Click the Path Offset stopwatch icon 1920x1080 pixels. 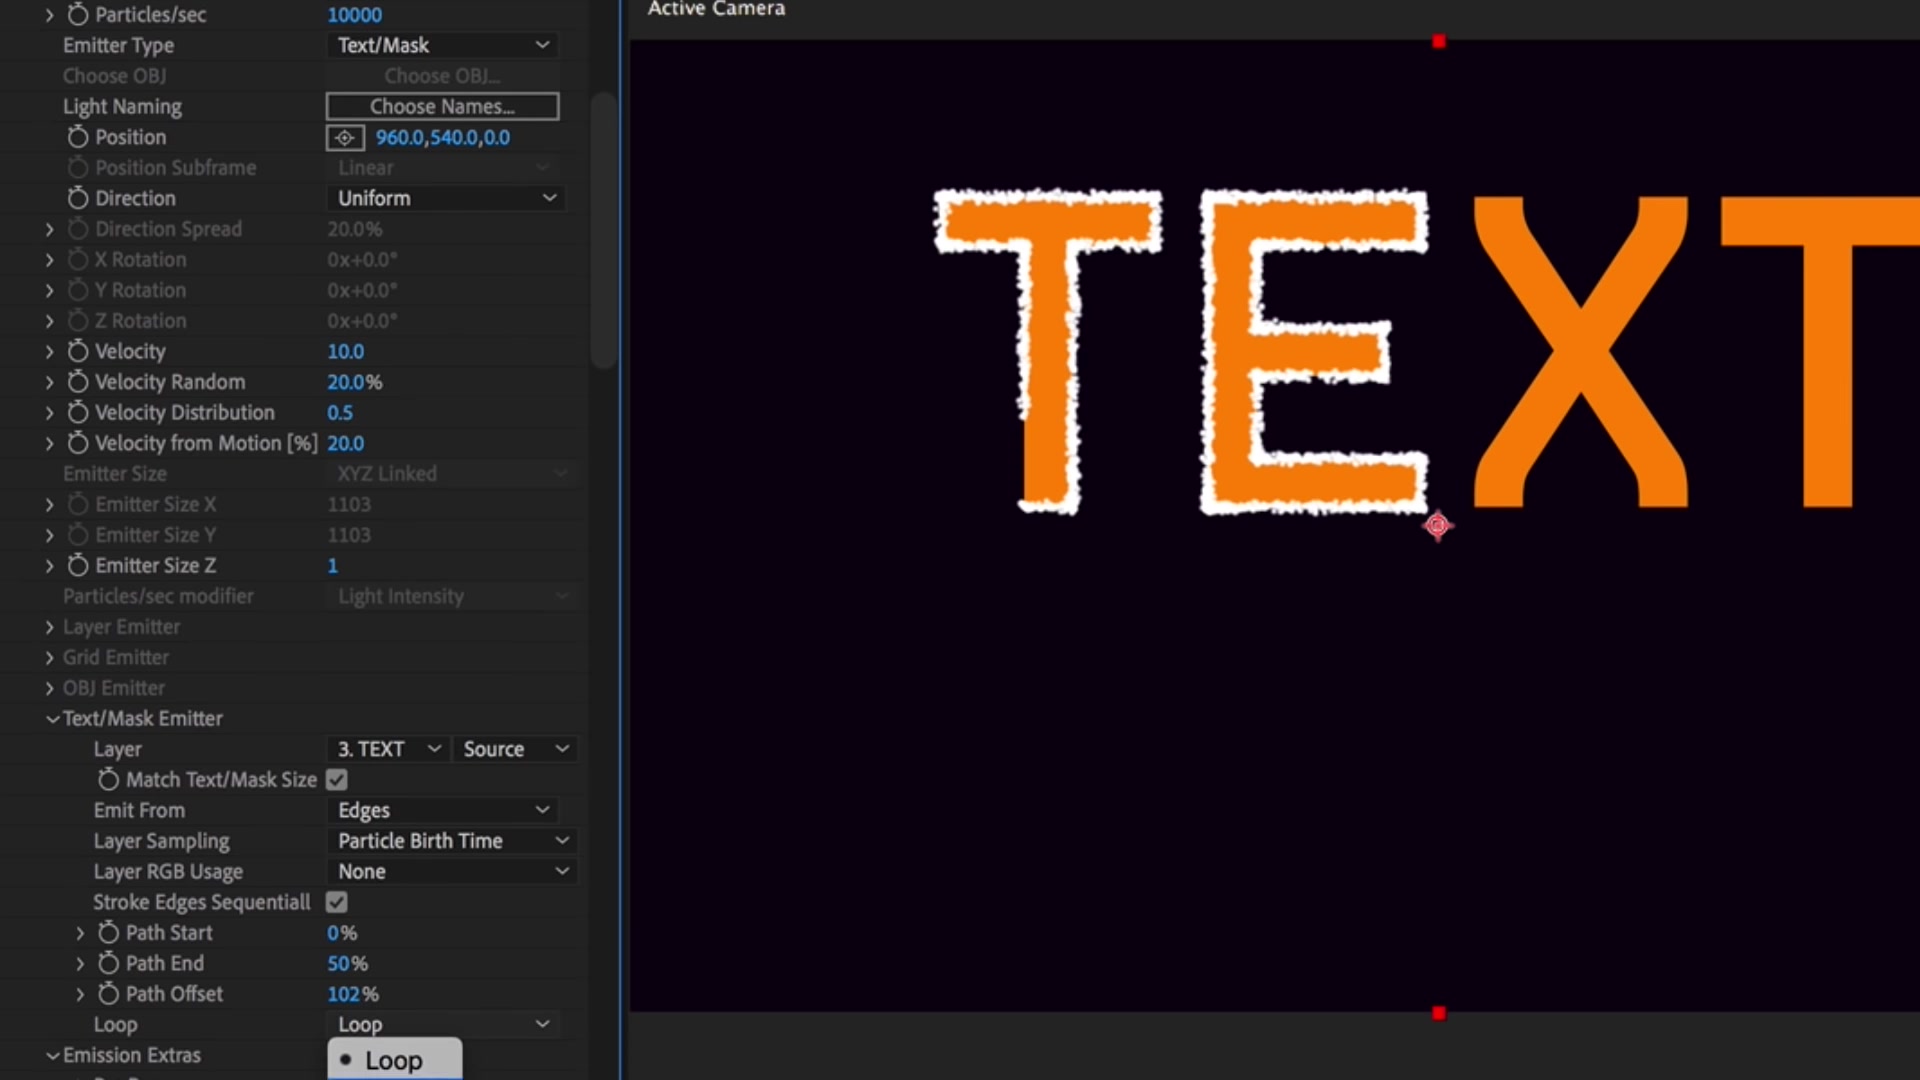click(109, 993)
